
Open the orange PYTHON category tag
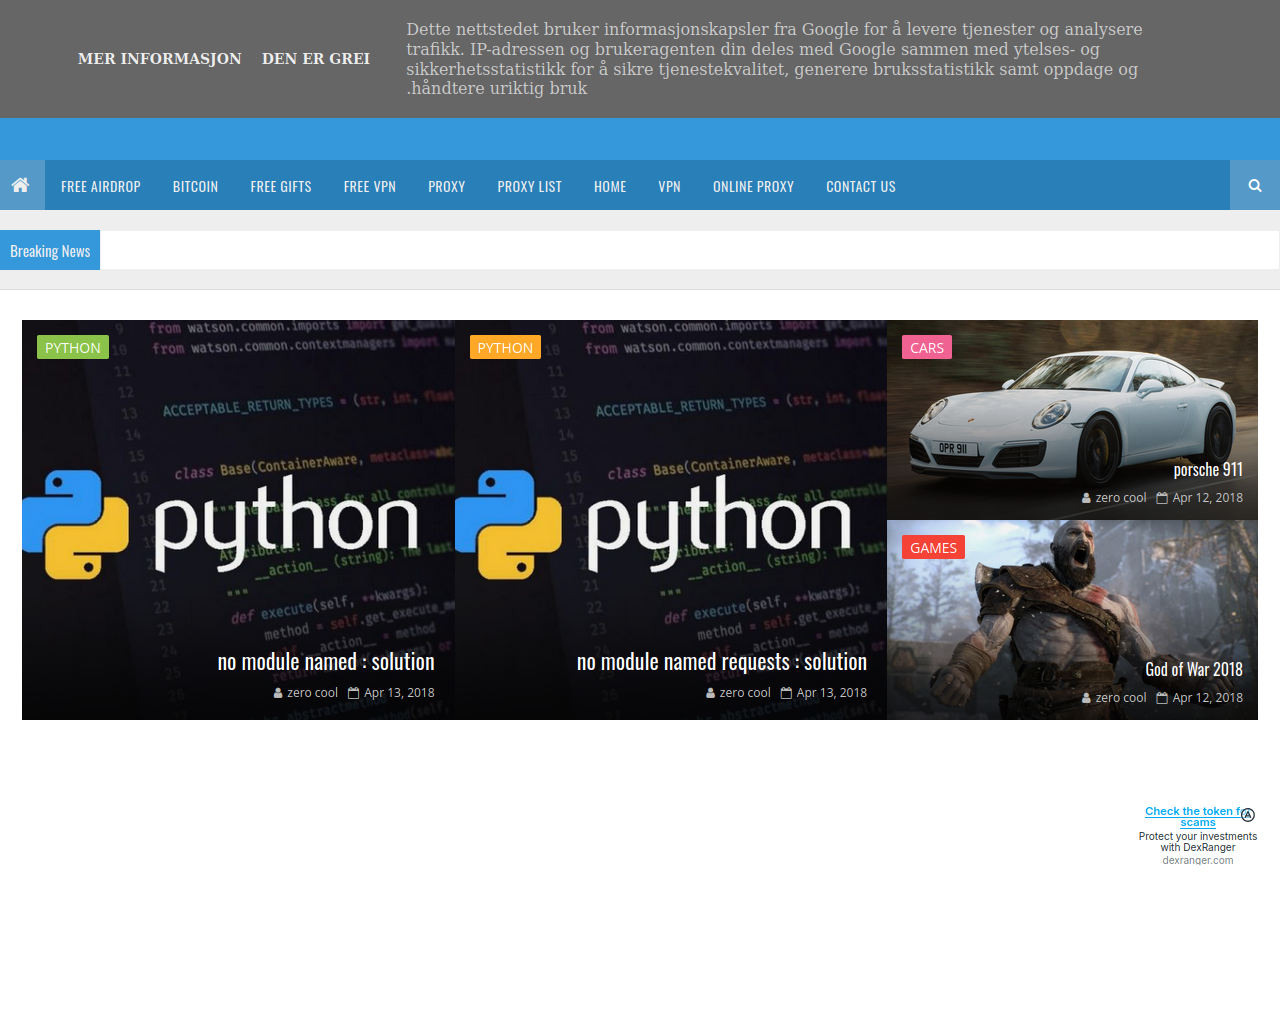(505, 347)
